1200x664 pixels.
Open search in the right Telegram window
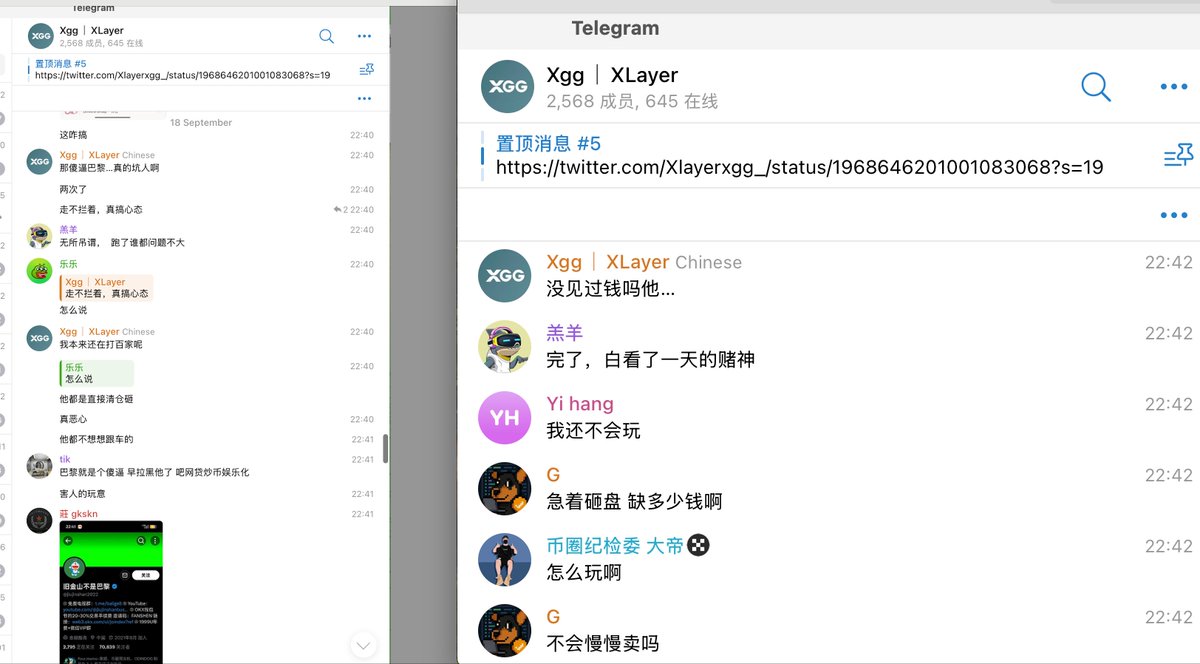(1096, 87)
